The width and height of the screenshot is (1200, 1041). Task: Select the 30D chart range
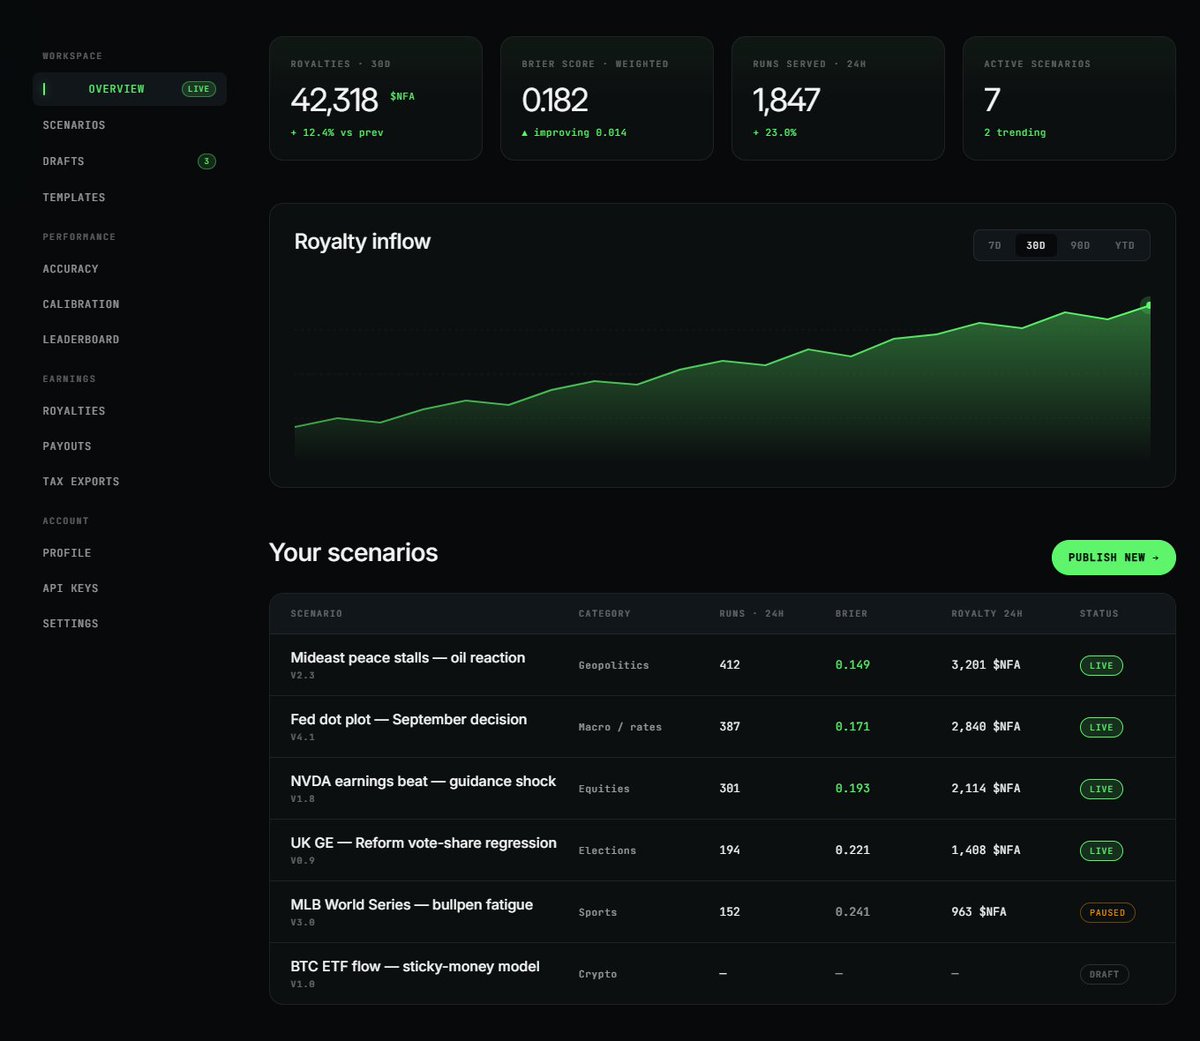[x=1036, y=245]
